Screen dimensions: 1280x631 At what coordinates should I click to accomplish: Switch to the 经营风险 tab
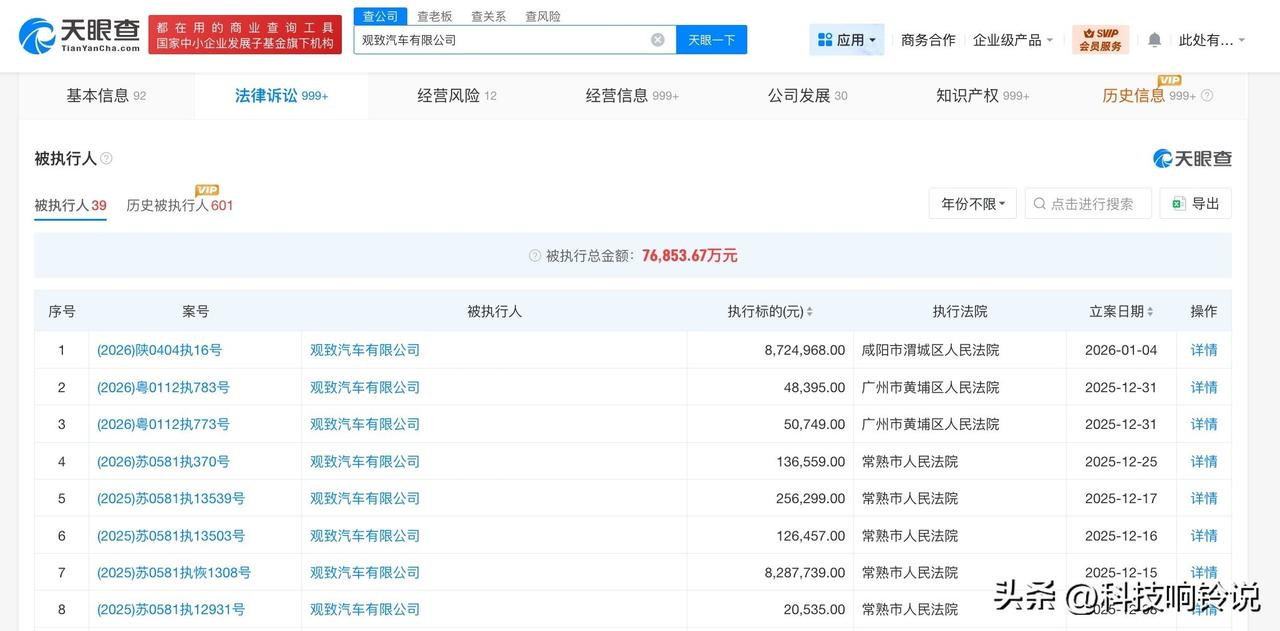(456, 96)
